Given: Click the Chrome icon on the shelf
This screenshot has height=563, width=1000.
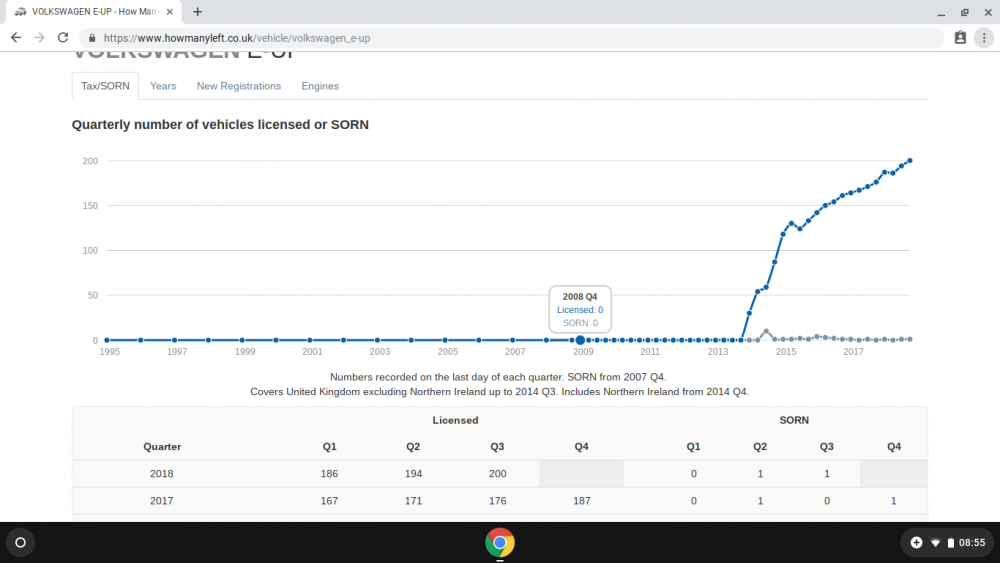Looking at the screenshot, I should [x=499, y=543].
